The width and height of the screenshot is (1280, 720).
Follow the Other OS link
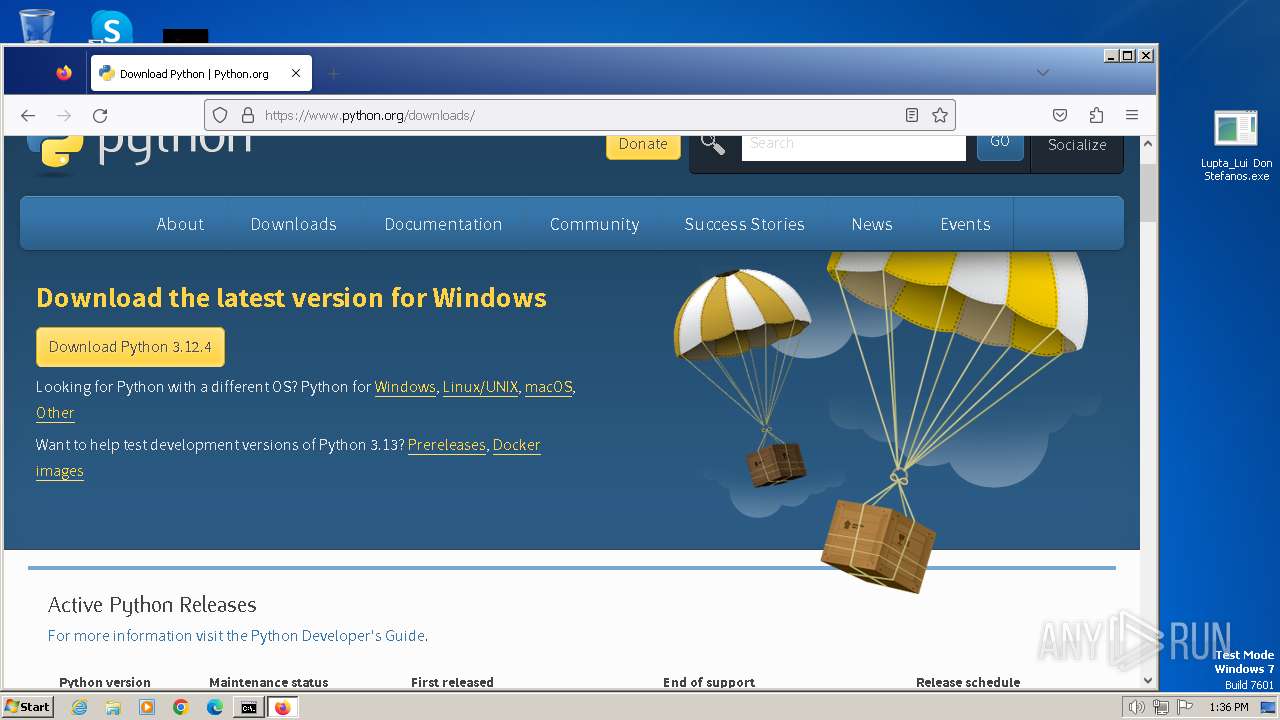tap(55, 413)
